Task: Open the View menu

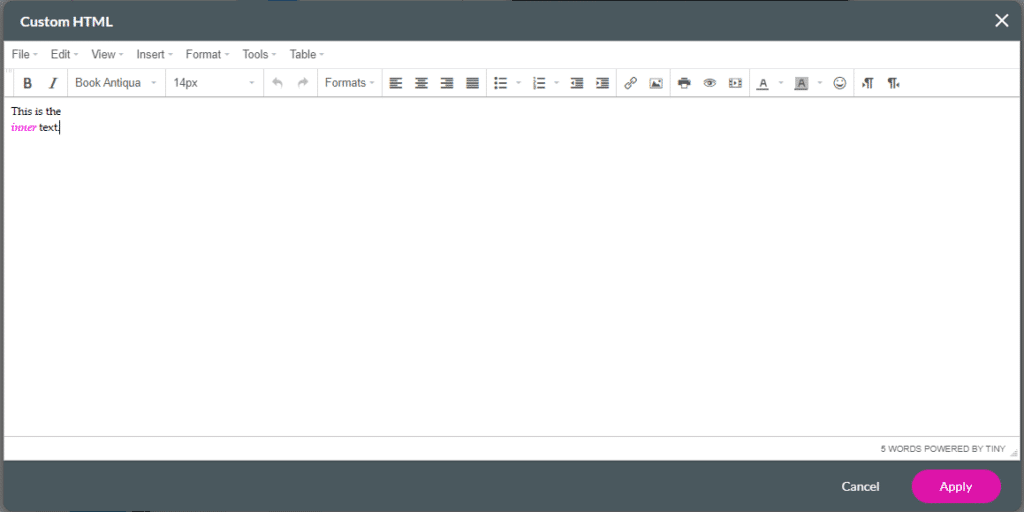Action: click(107, 54)
